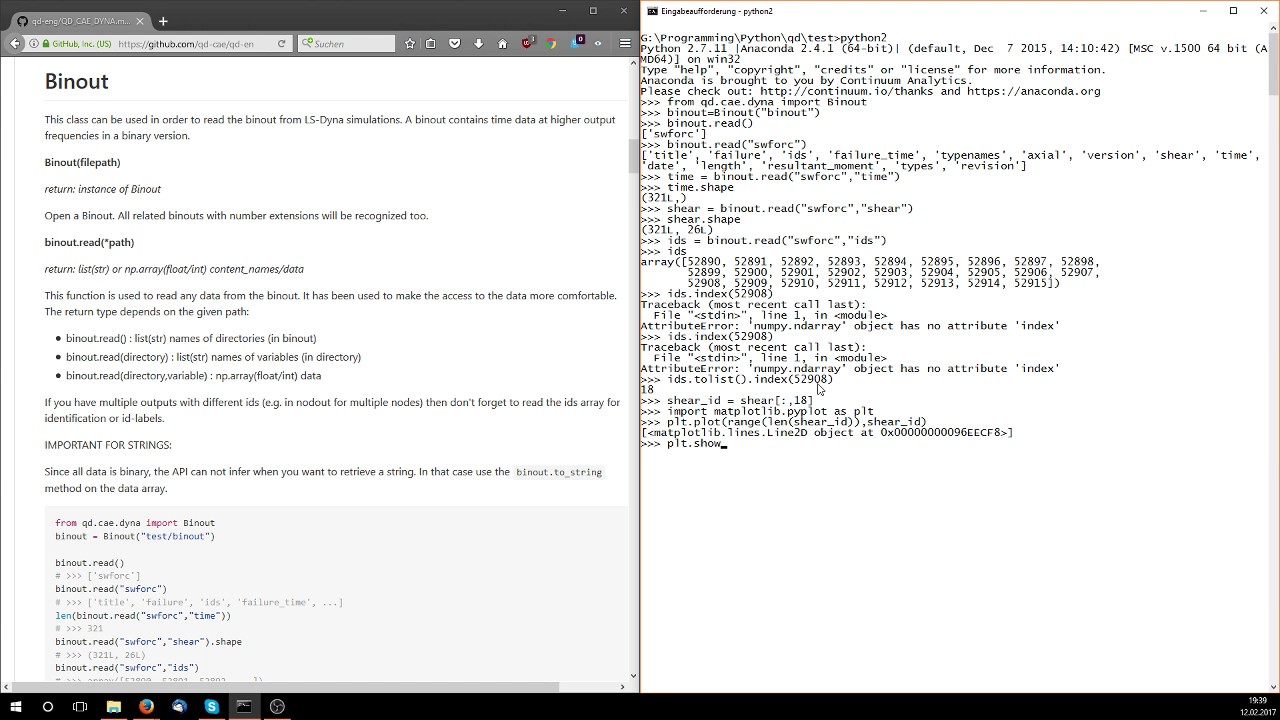Click 'Eingabeaufforderung - python2' title bar
This screenshot has width=1280, height=720.
pos(716,11)
